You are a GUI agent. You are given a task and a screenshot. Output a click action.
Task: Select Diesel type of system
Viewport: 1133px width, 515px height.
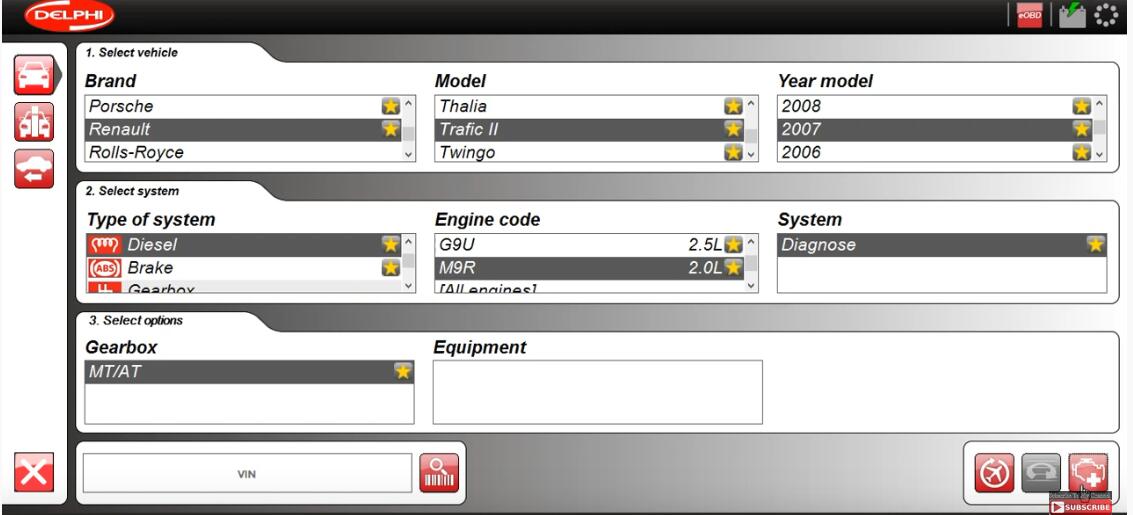click(x=243, y=245)
